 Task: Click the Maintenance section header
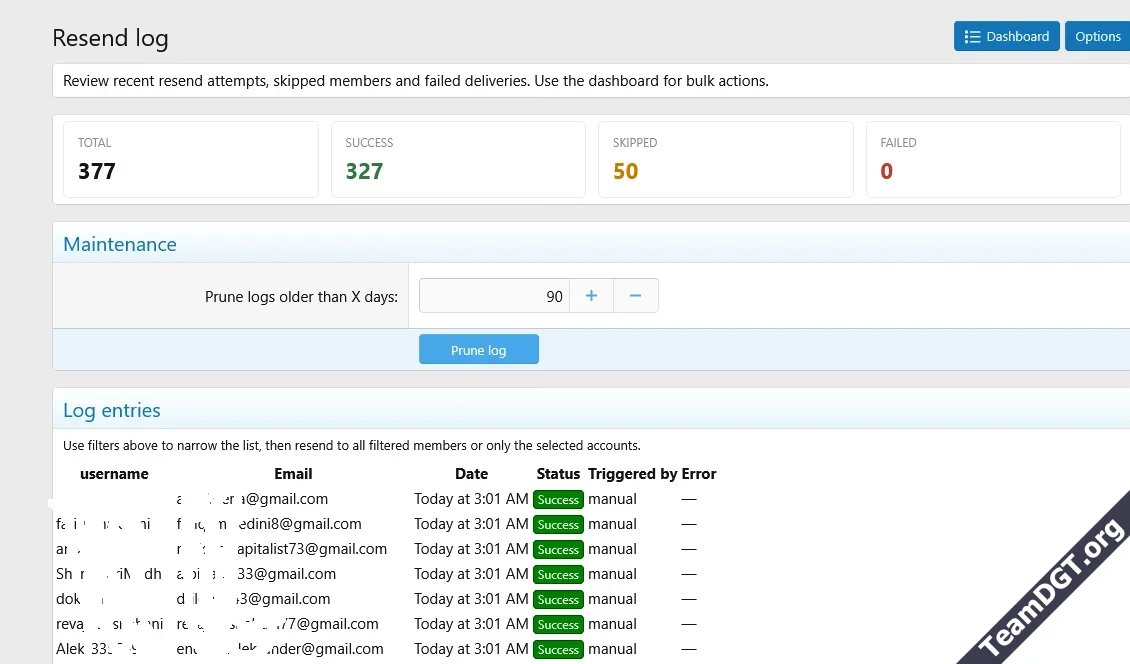click(x=120, y=244)
